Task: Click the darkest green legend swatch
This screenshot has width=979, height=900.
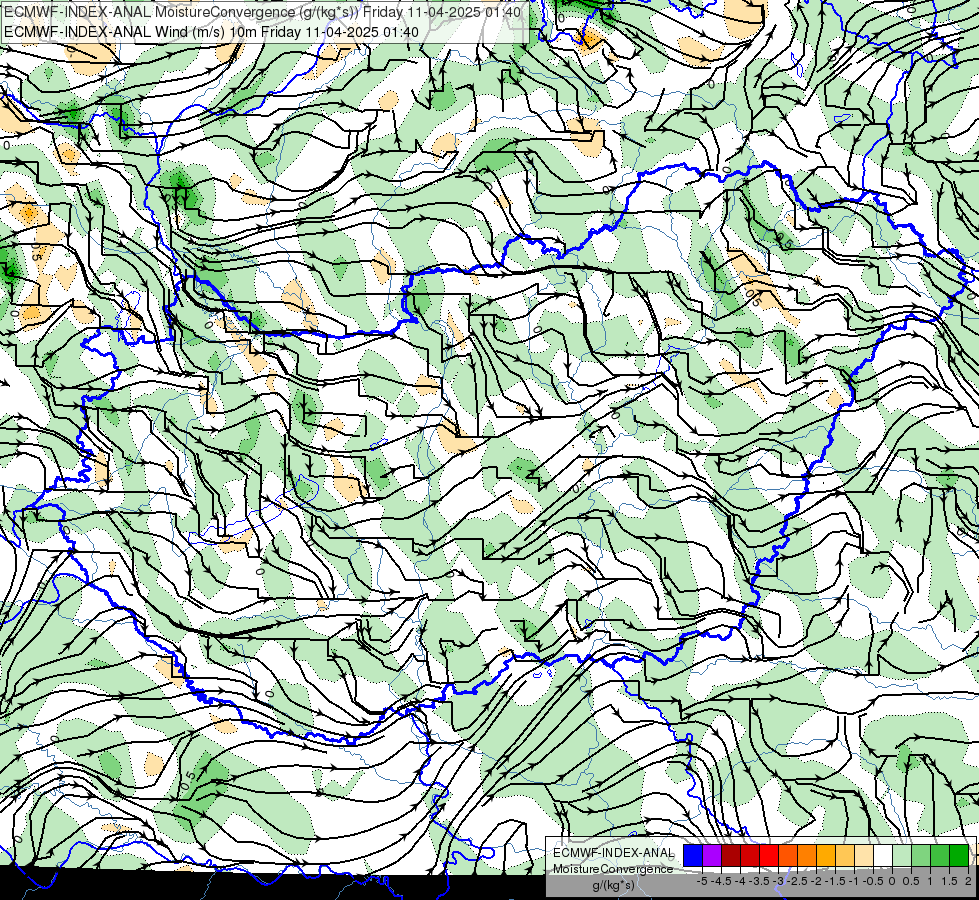Action: (959, 855)
